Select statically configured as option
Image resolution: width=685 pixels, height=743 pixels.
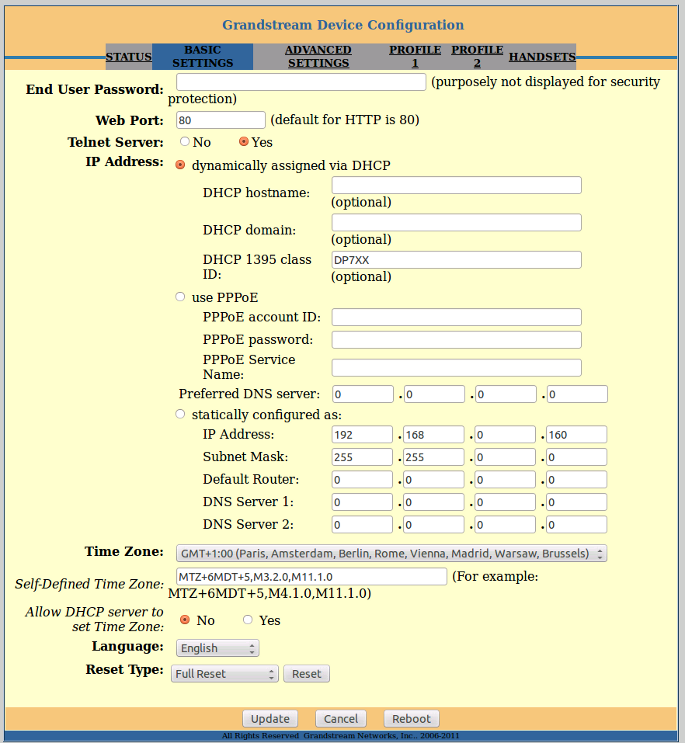click(180, 414)
